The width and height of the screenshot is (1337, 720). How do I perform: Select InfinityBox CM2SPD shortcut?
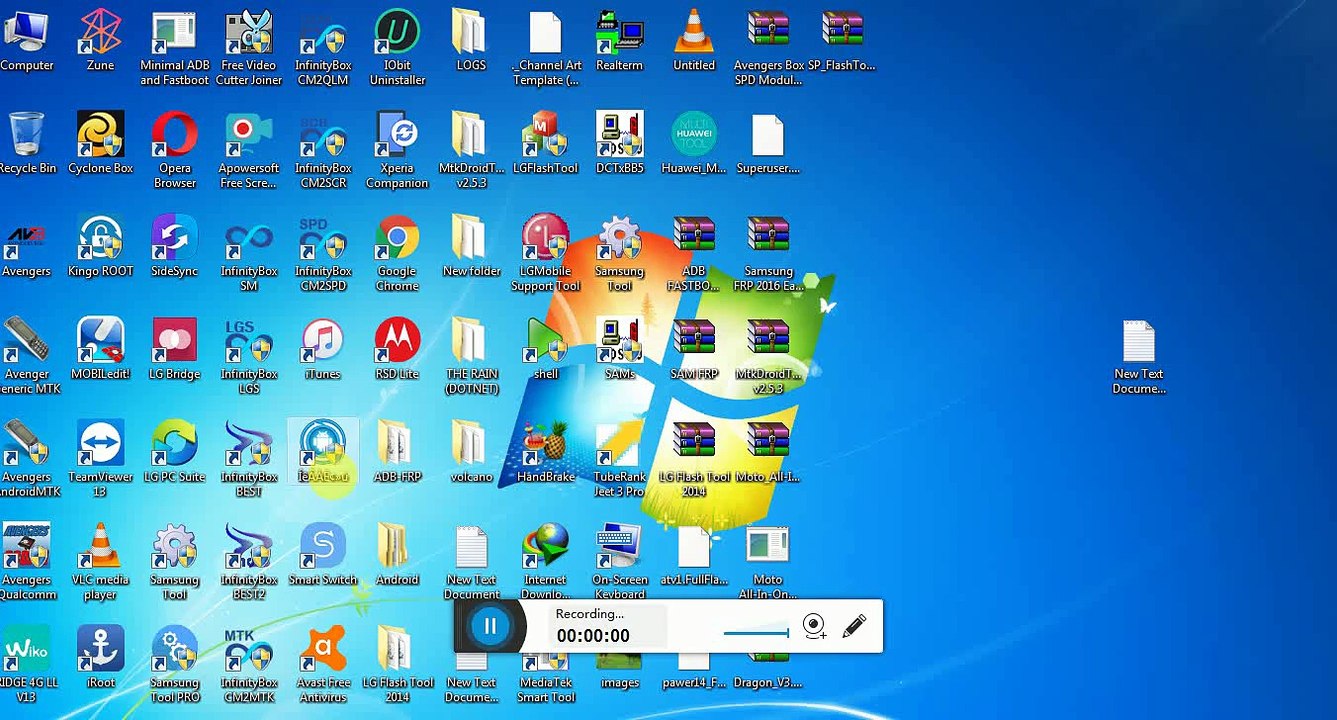click(x=323, y=253)
